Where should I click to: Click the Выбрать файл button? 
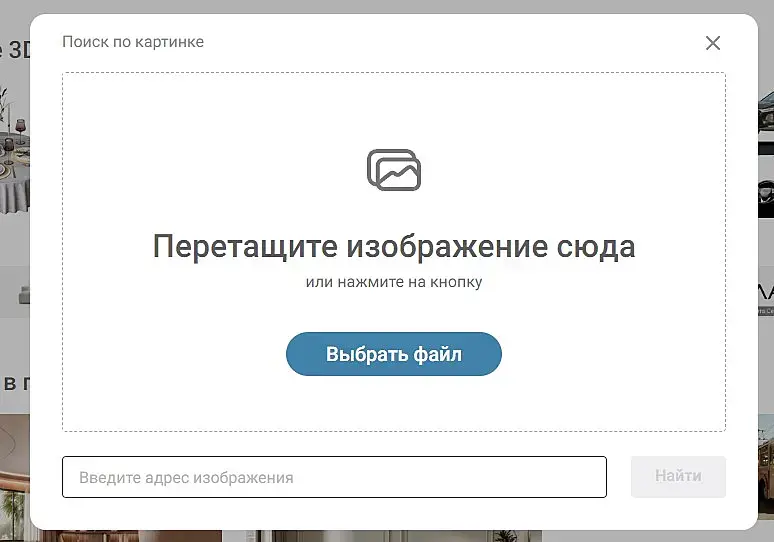click(393, 354)
